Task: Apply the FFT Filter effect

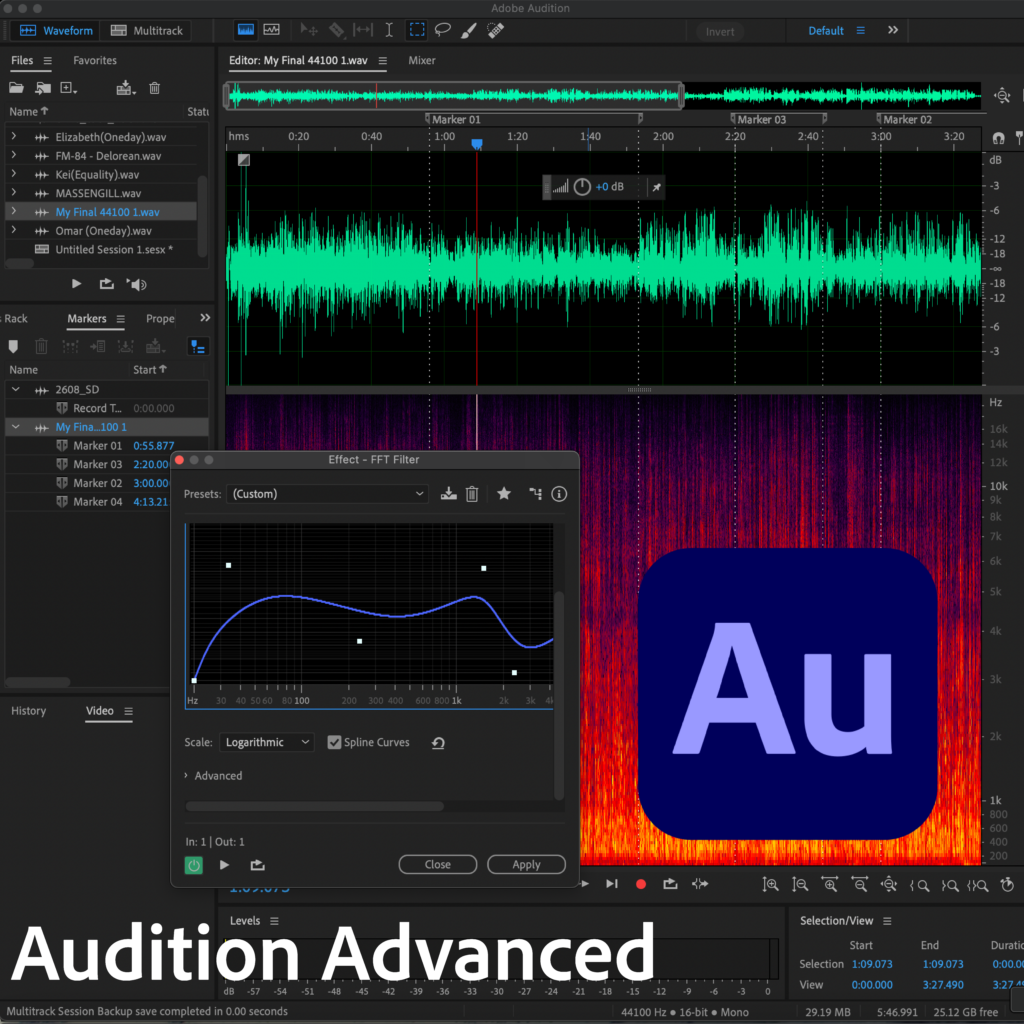Action: click(x=526, y=864)
